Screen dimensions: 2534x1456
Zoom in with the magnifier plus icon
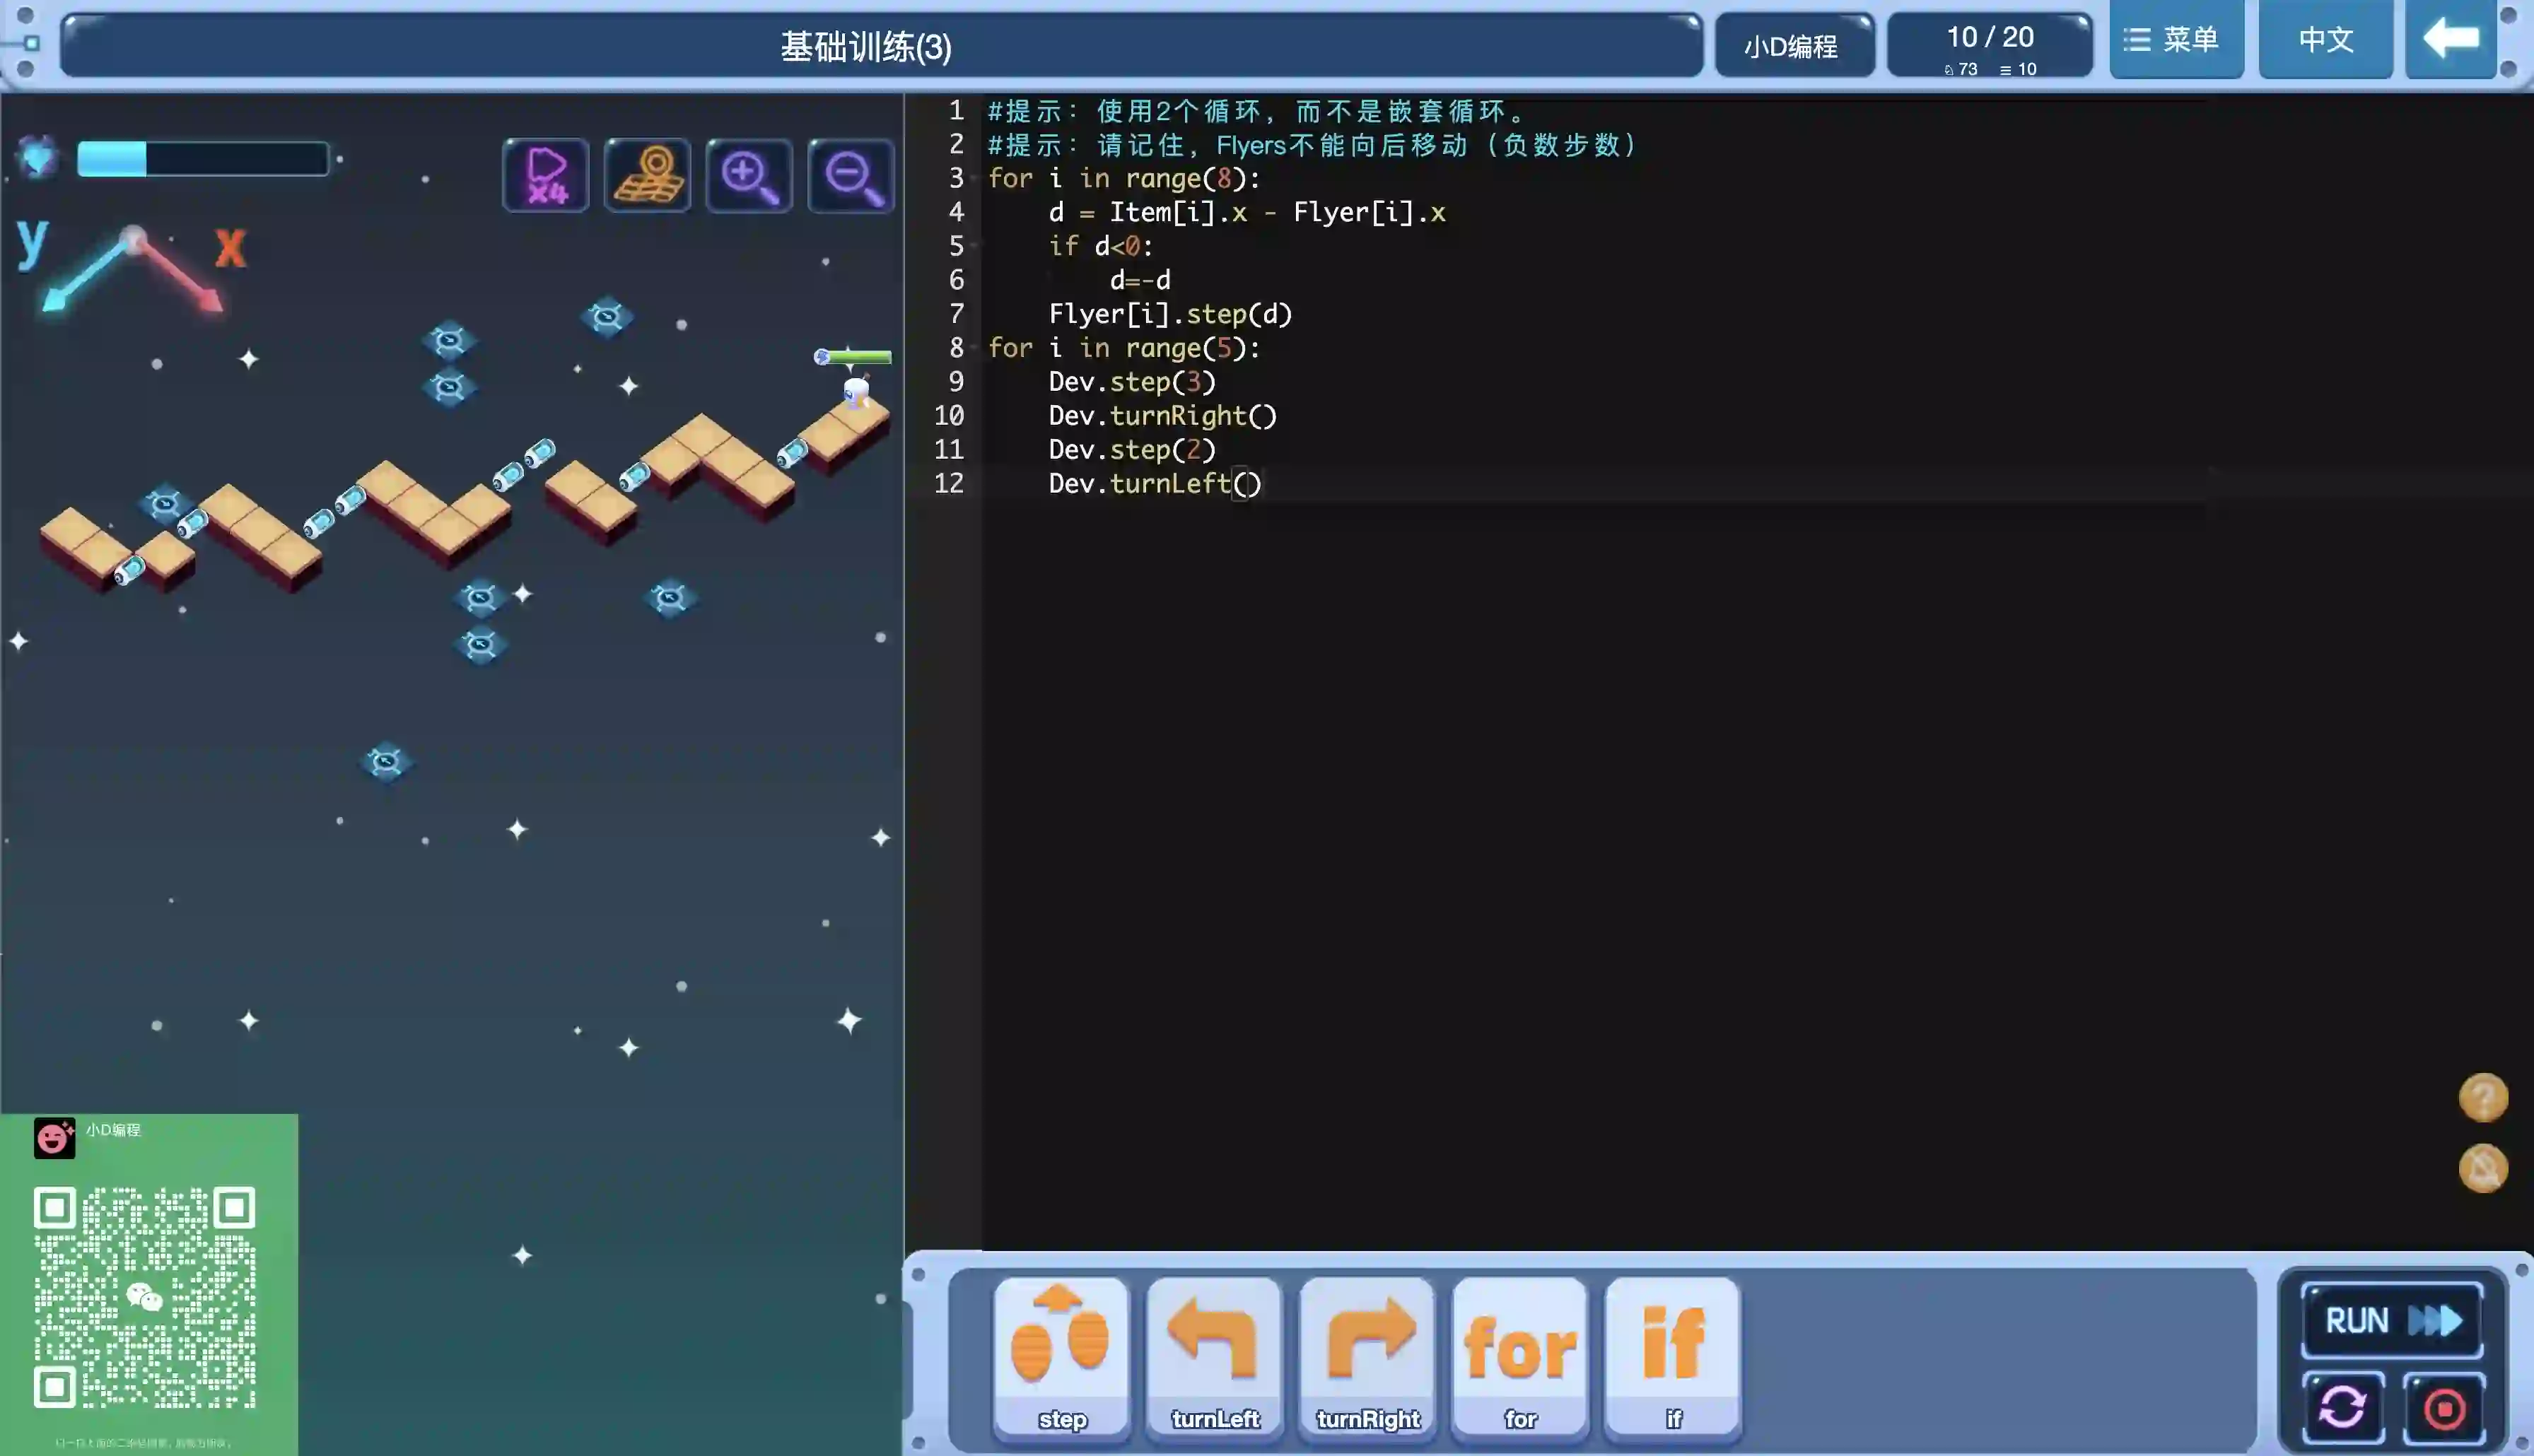pyautogui.click(x=749, y=176)
